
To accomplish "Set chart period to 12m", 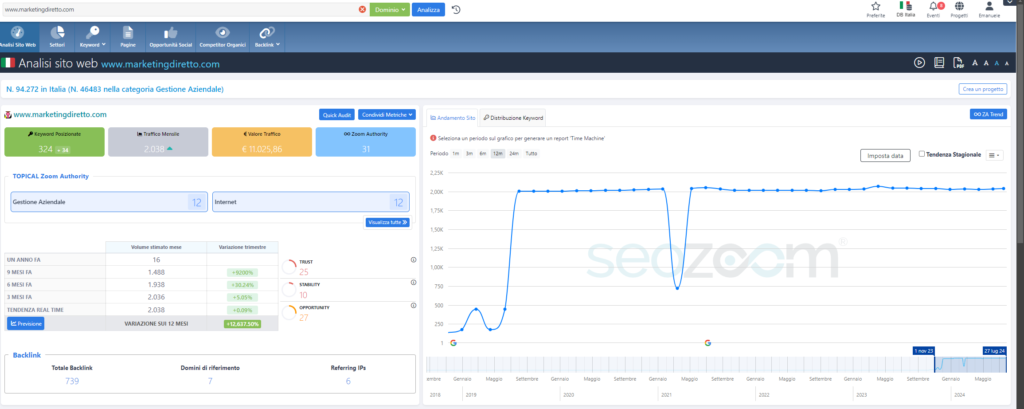I will 498,153.
